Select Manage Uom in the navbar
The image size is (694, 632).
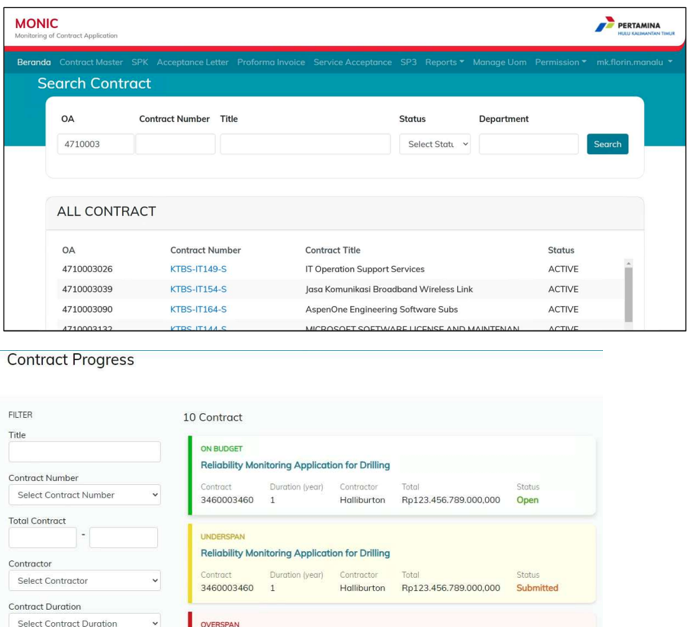499,62
